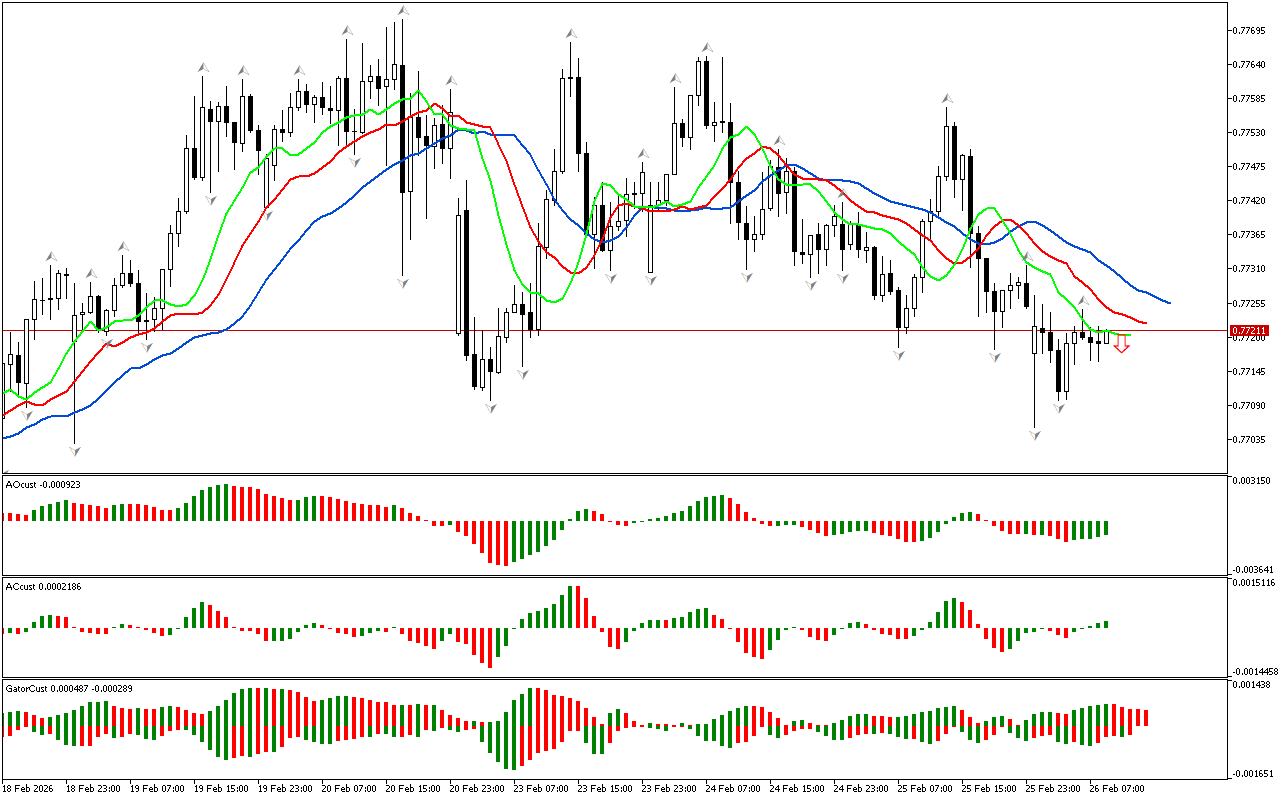Click up fractal arrow above 25 Feb 07:00 peak
This screenshot has width=1280, height=800.
[946, 98]
